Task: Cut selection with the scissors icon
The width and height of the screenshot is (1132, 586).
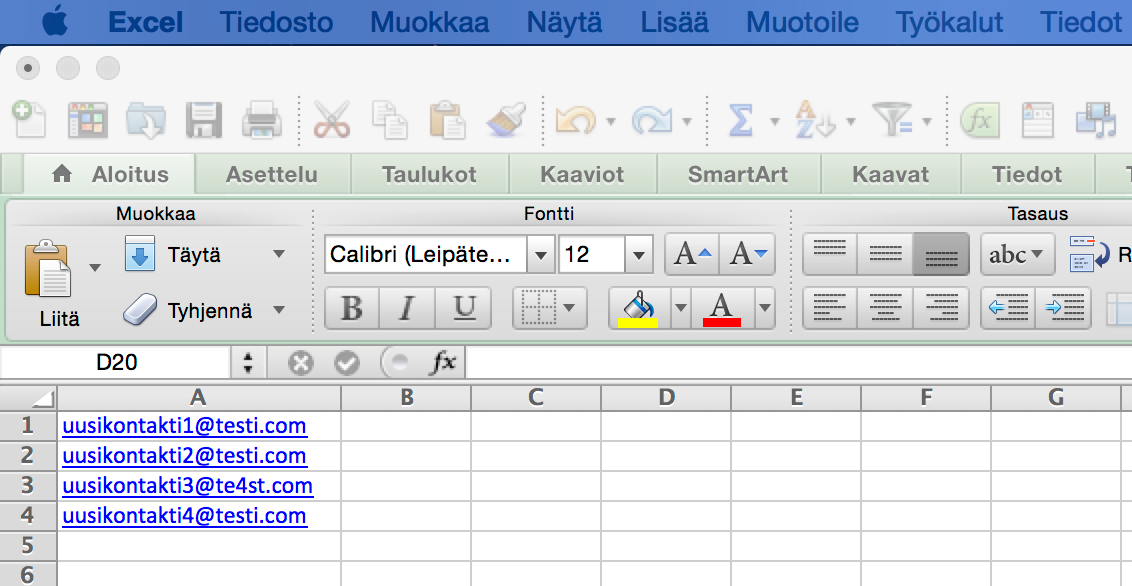Action: [x=332, y=120]
